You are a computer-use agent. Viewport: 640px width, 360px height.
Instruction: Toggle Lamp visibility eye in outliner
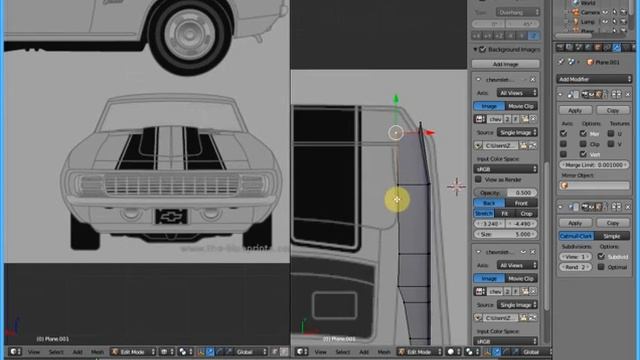point(605,22)
